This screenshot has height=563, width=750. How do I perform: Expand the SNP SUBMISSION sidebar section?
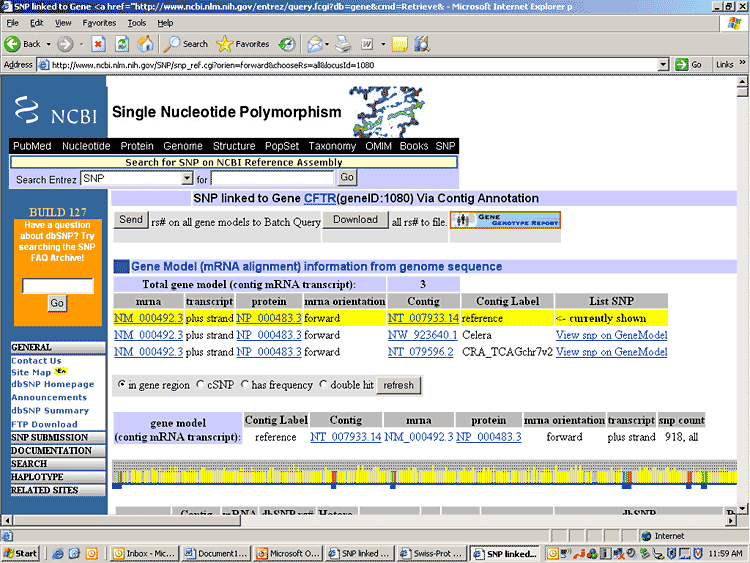pyautogui.click(x=58, y=437)
